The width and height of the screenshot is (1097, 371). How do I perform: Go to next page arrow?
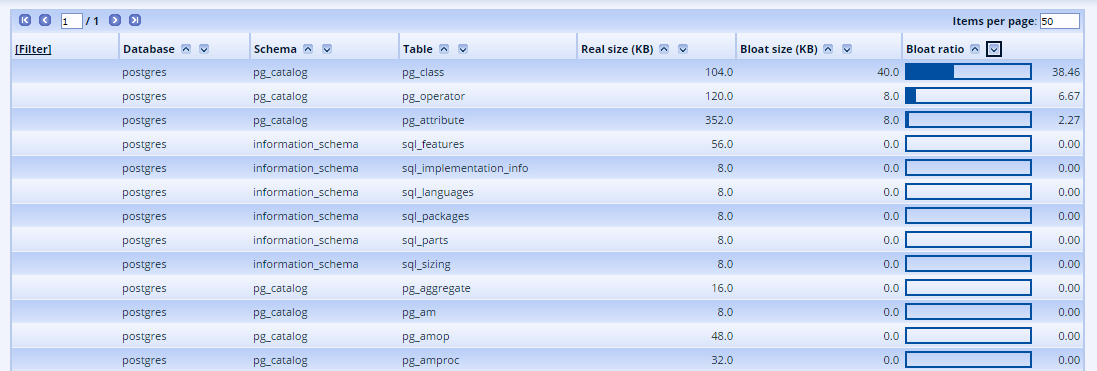pos(115,20)
